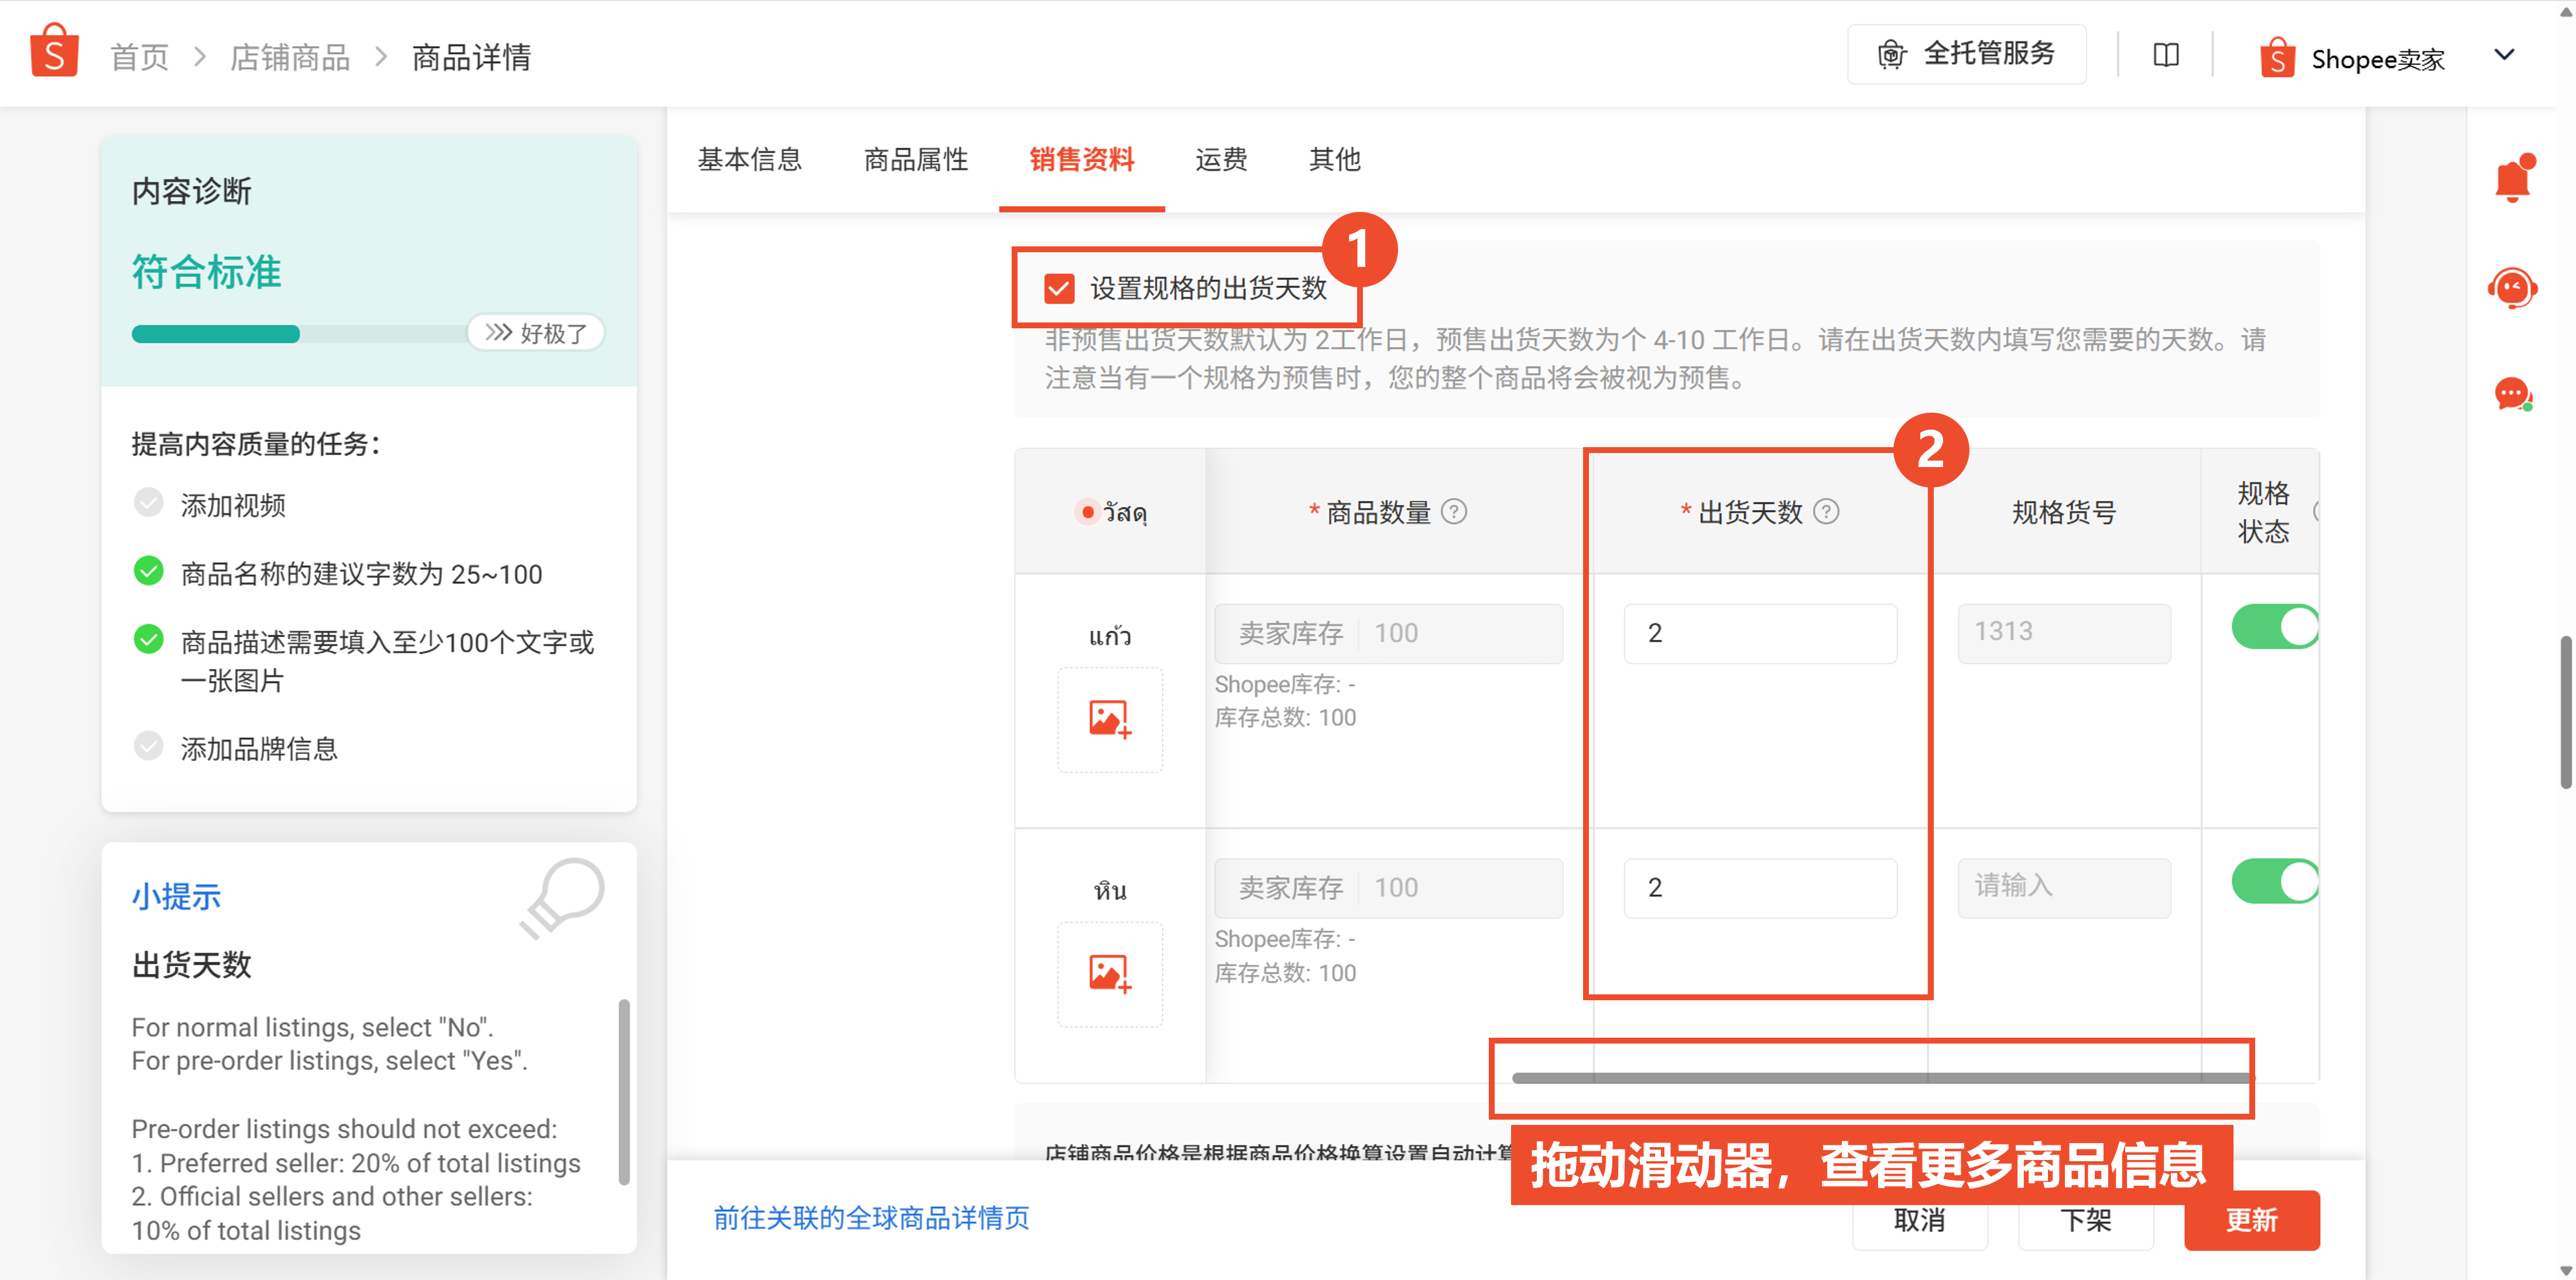Switch to the 商品属性 tab

[x=916, y=160]
